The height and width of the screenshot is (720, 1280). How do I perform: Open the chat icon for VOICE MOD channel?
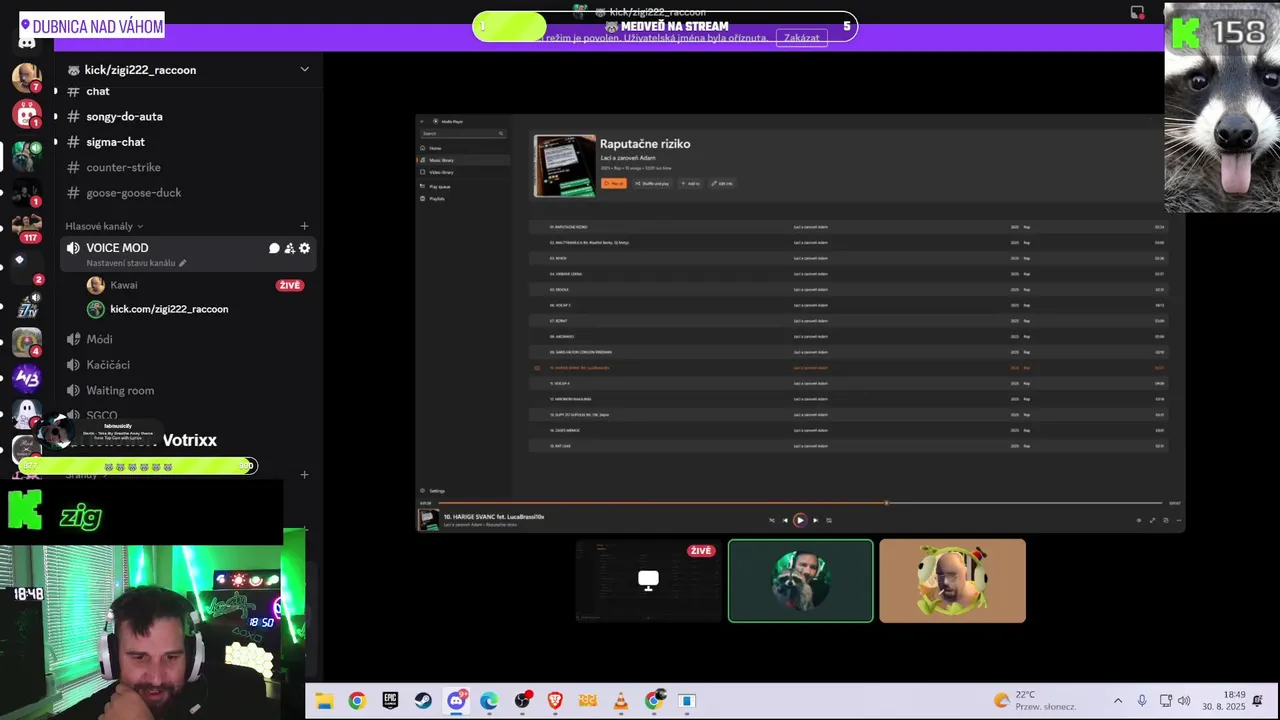click(x=274, y=248)
